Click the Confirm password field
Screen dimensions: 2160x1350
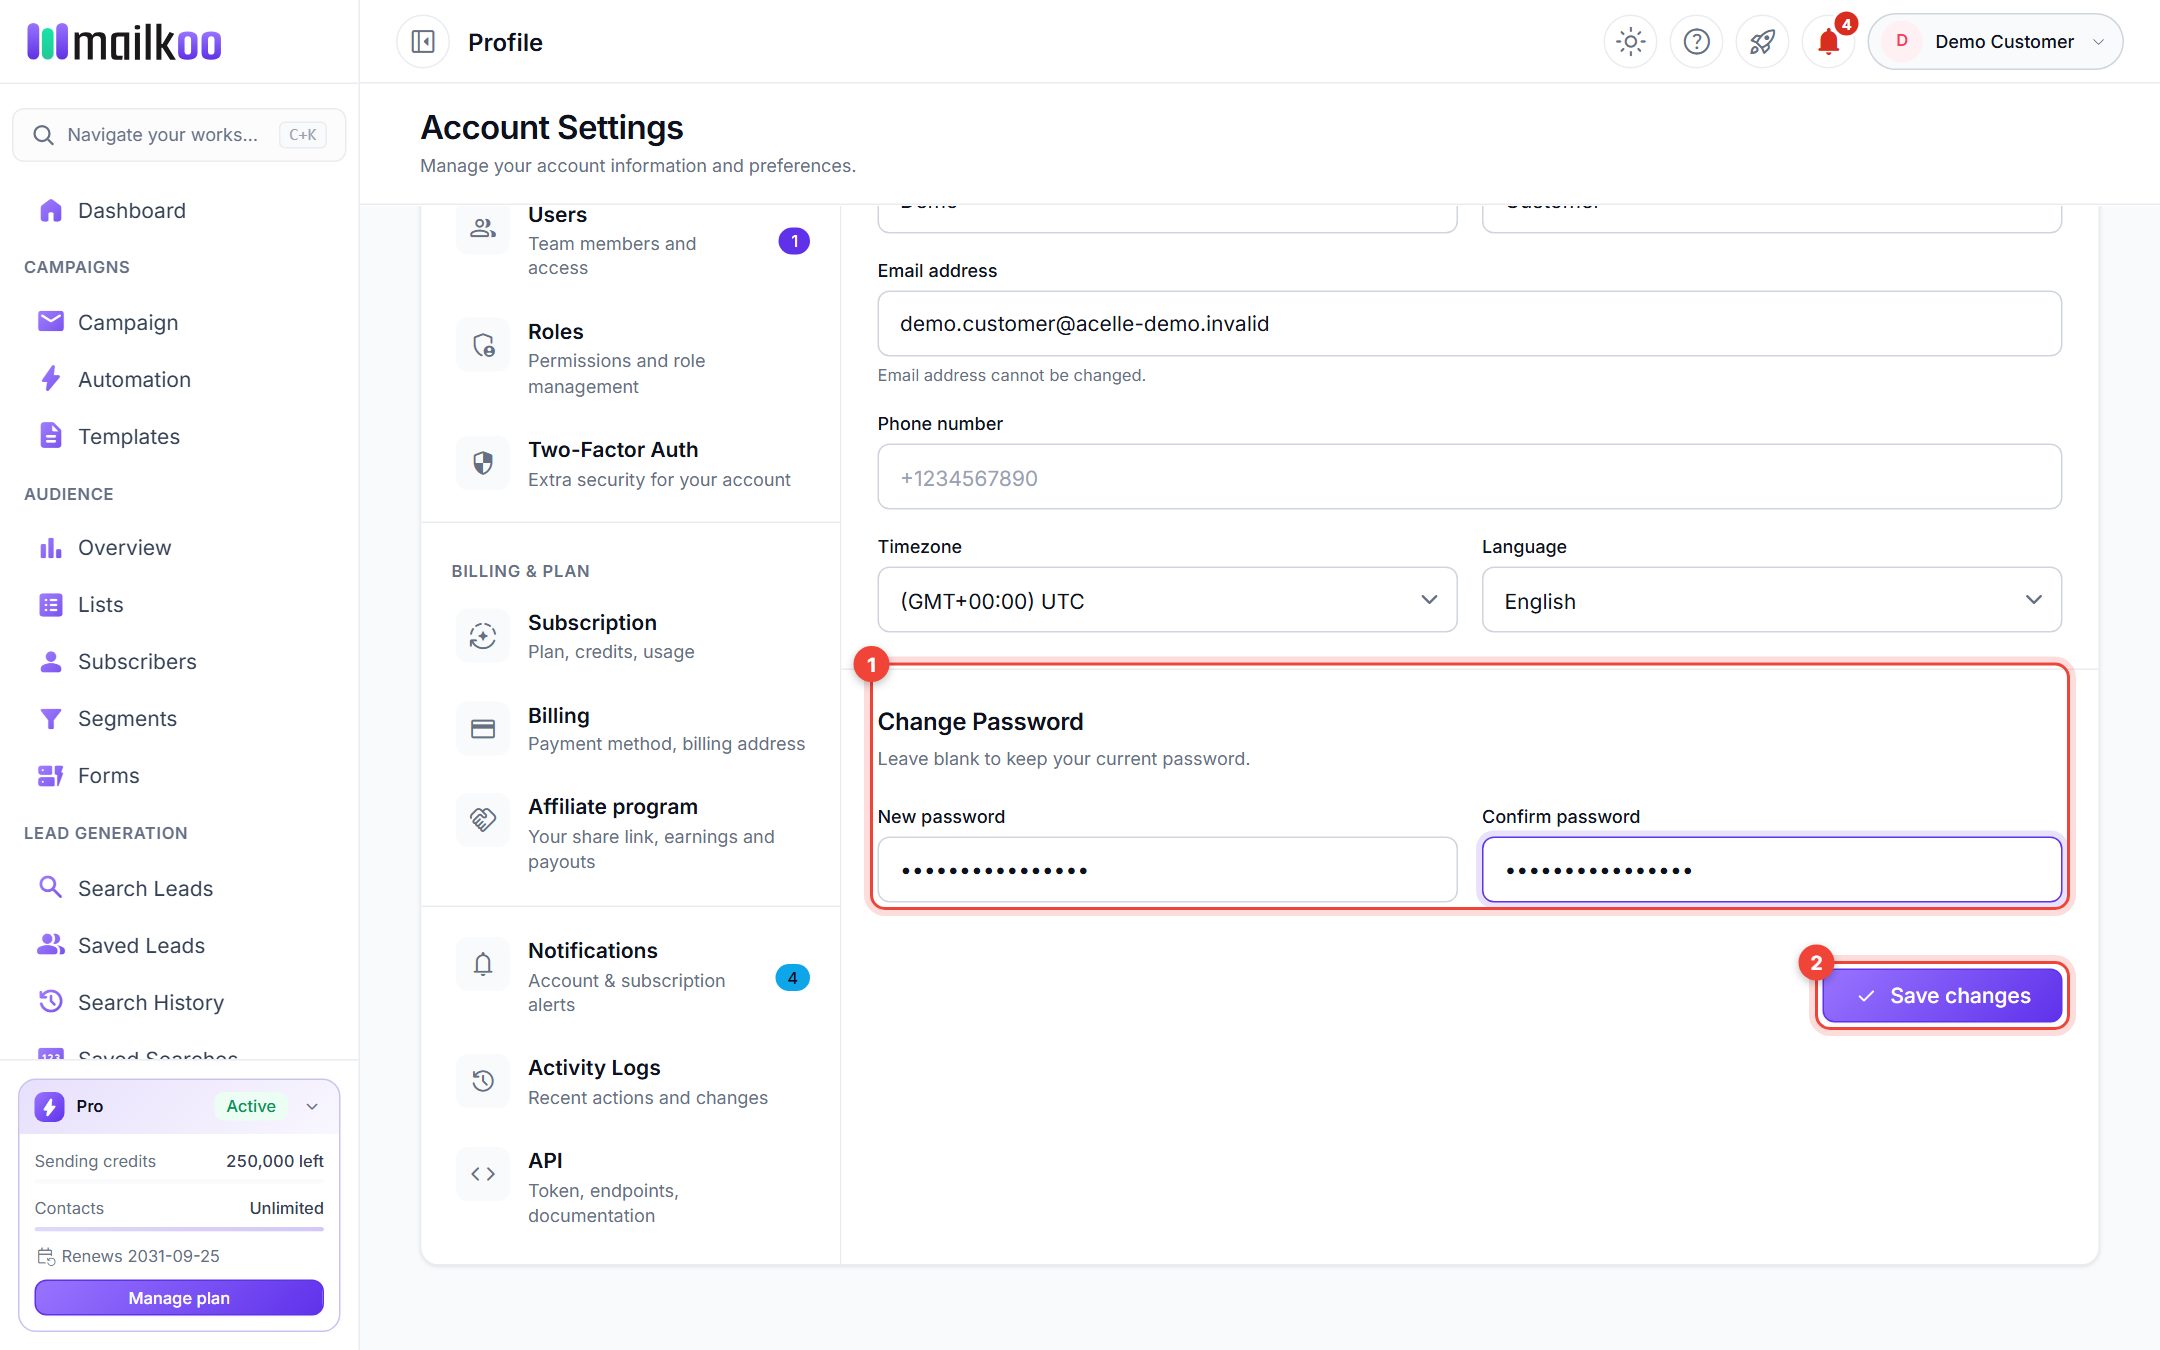1771,870
